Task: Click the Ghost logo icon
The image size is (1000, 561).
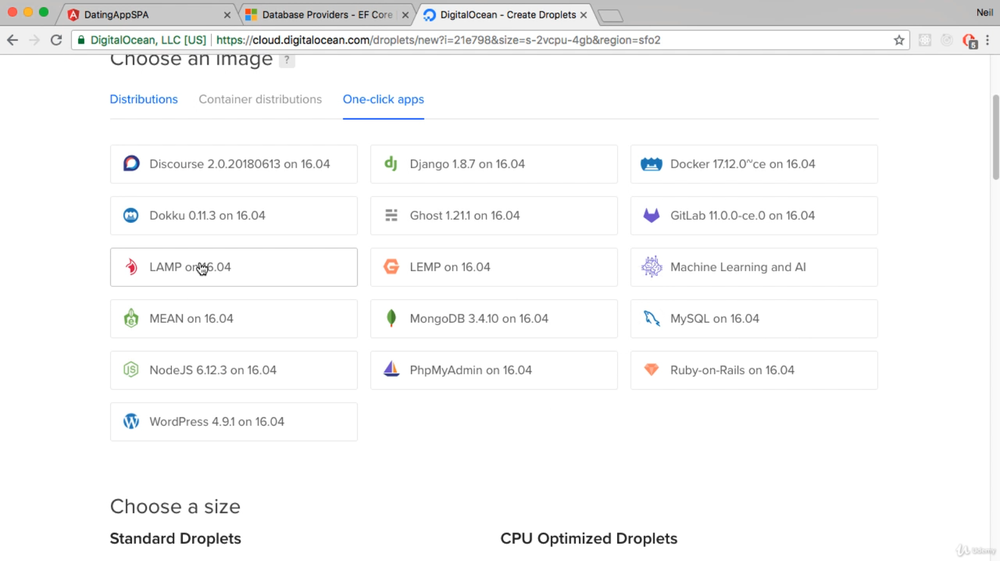Action: pyautogui.click(x=391, y=215)
